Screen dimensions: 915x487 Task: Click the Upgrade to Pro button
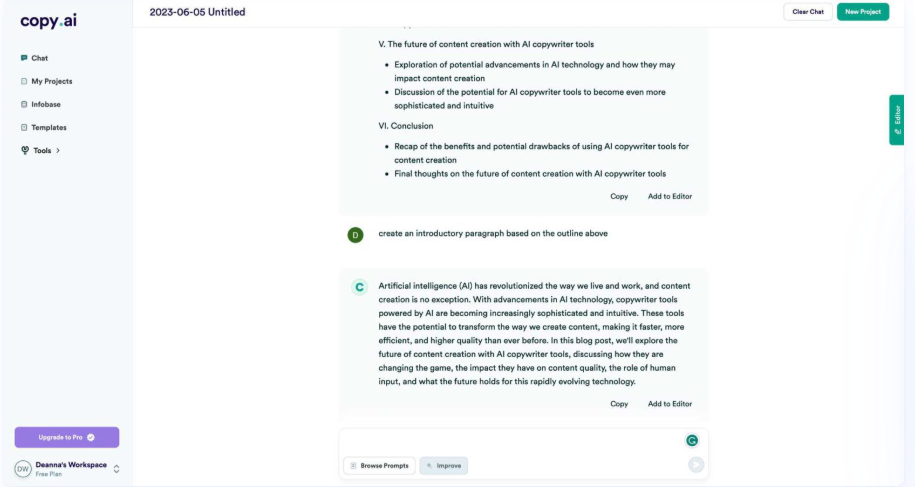pyautogui.click(x=66, y=437)
